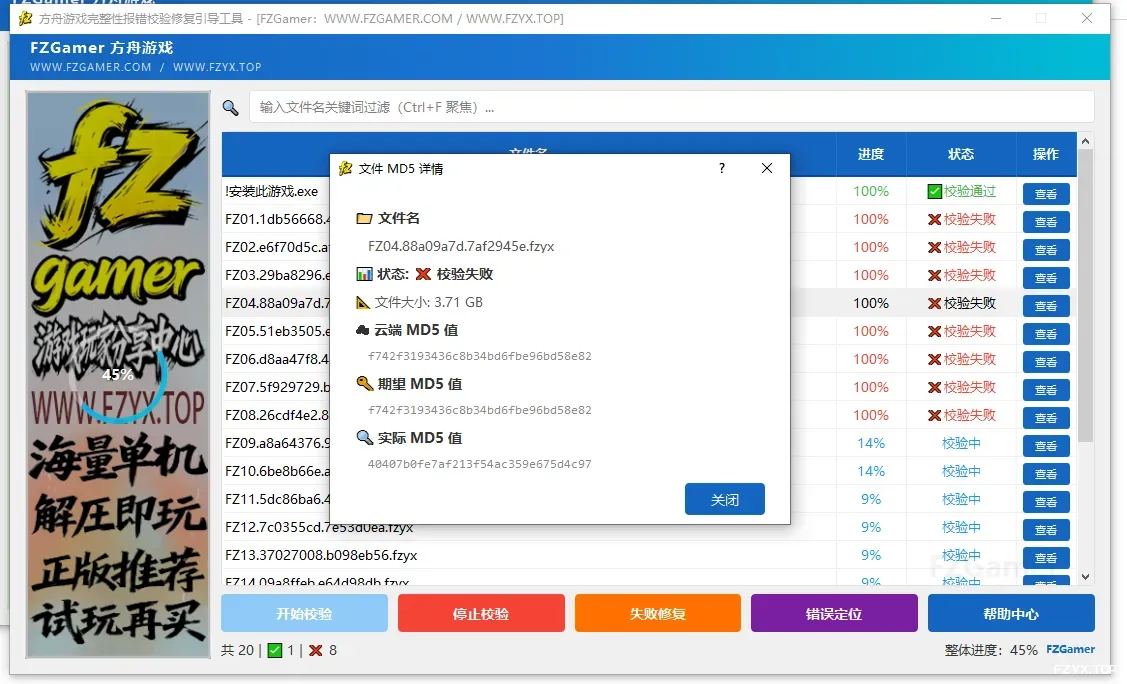Click the key icon next to 期望 MD5 值
This screenshot has width=1127, height=684.
pos(364,384)
